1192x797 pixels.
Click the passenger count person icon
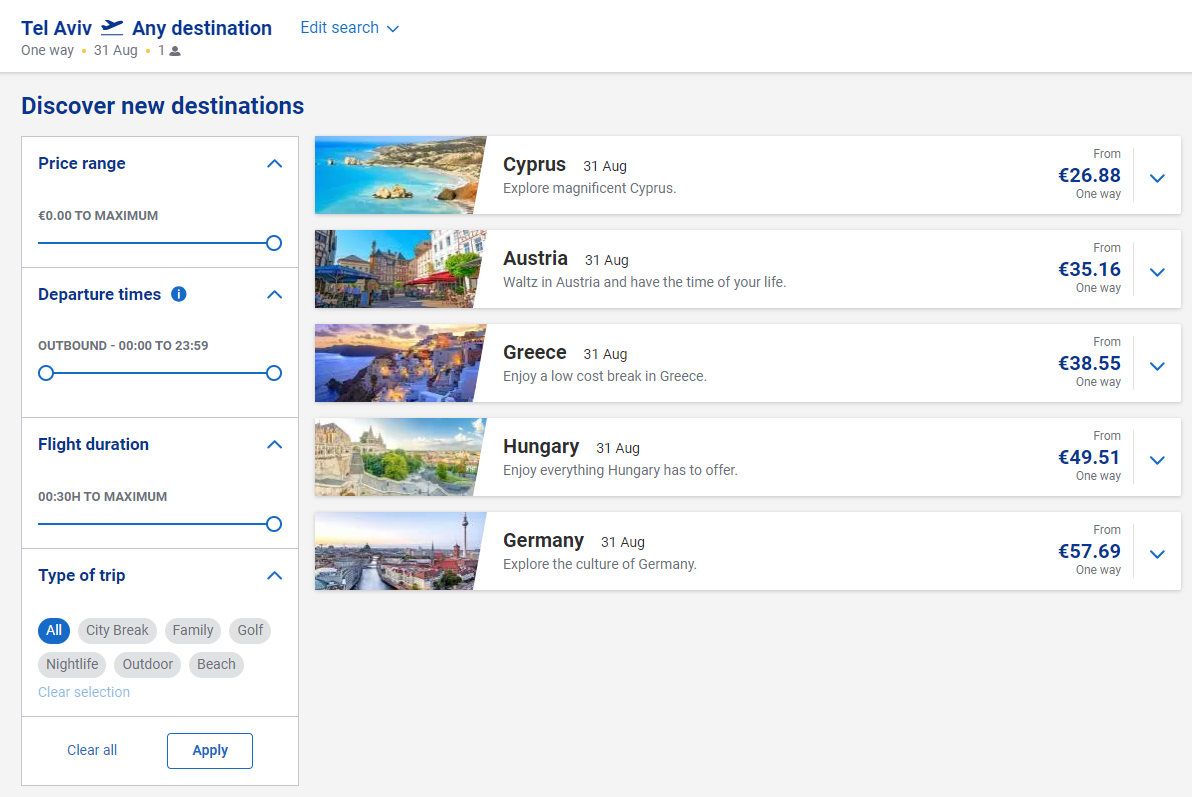click(x=175, y=51)
